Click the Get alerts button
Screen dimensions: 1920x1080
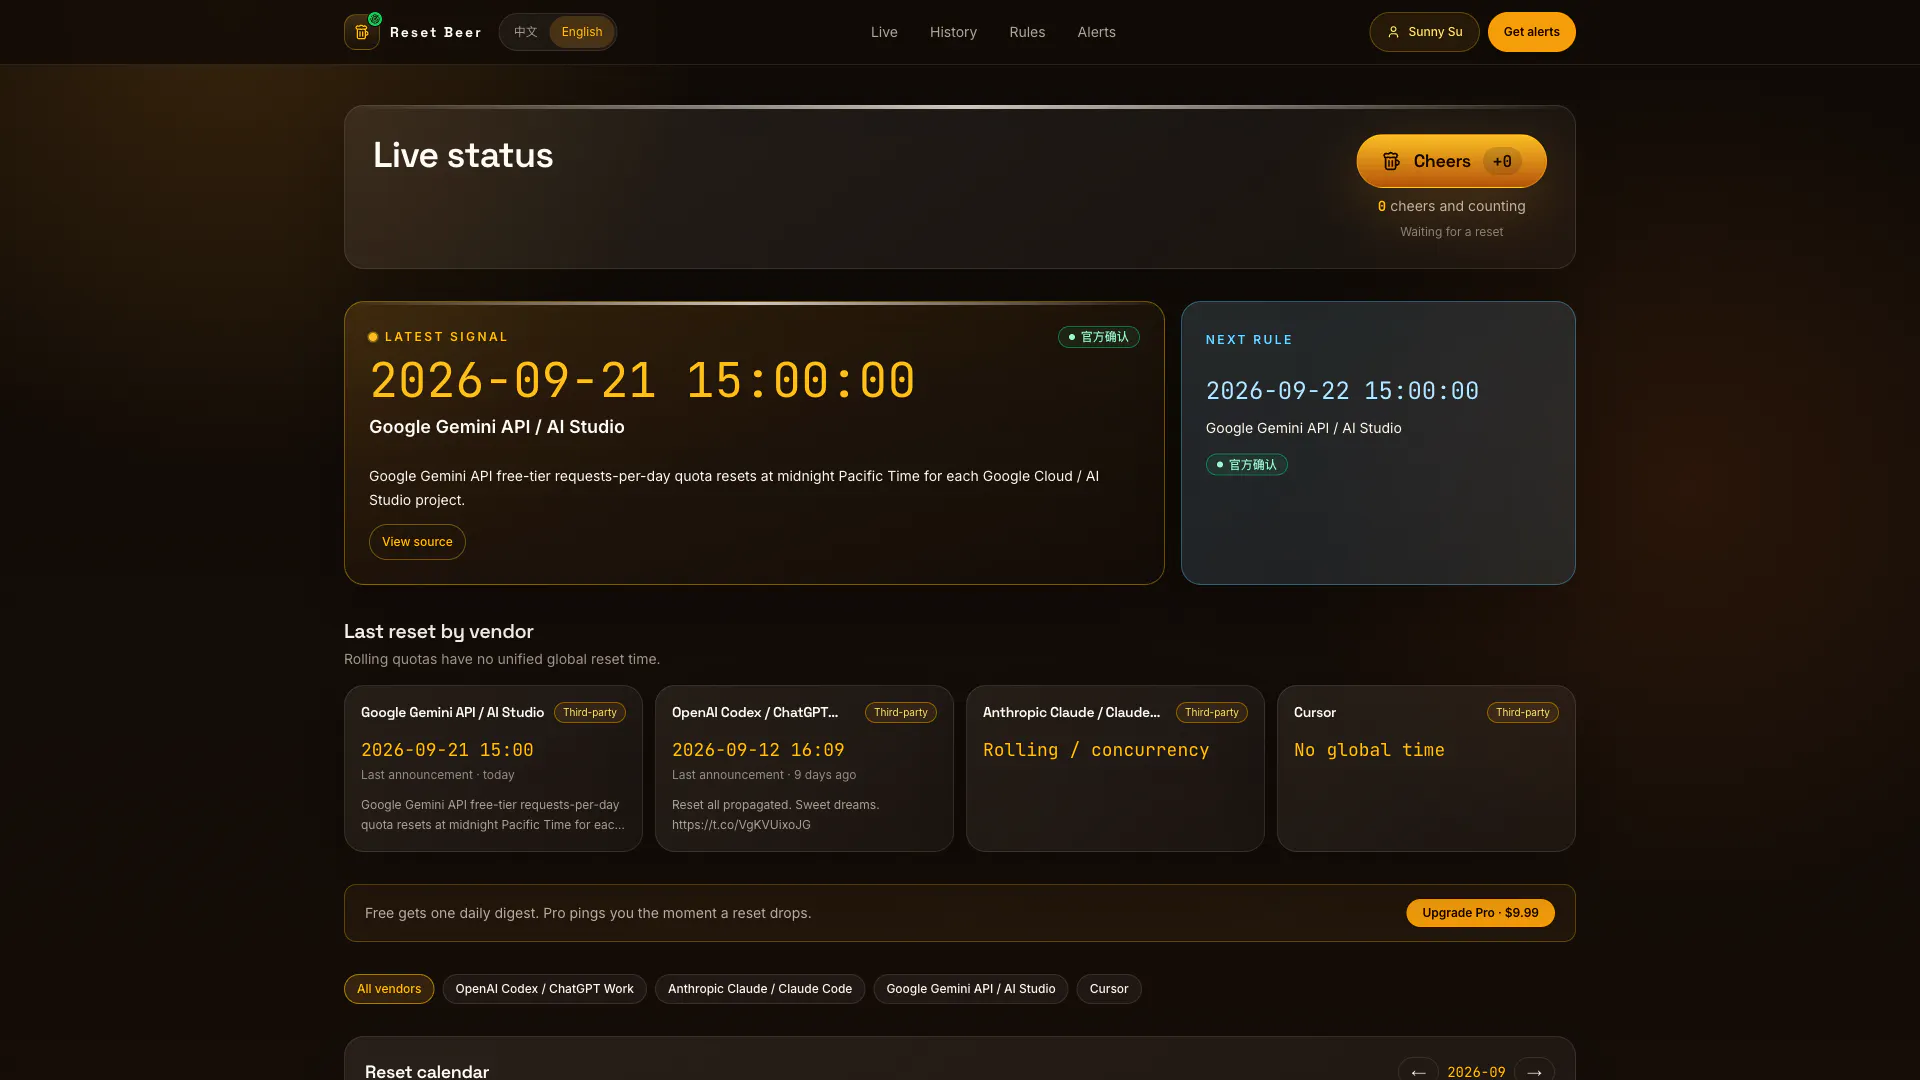1531,32
